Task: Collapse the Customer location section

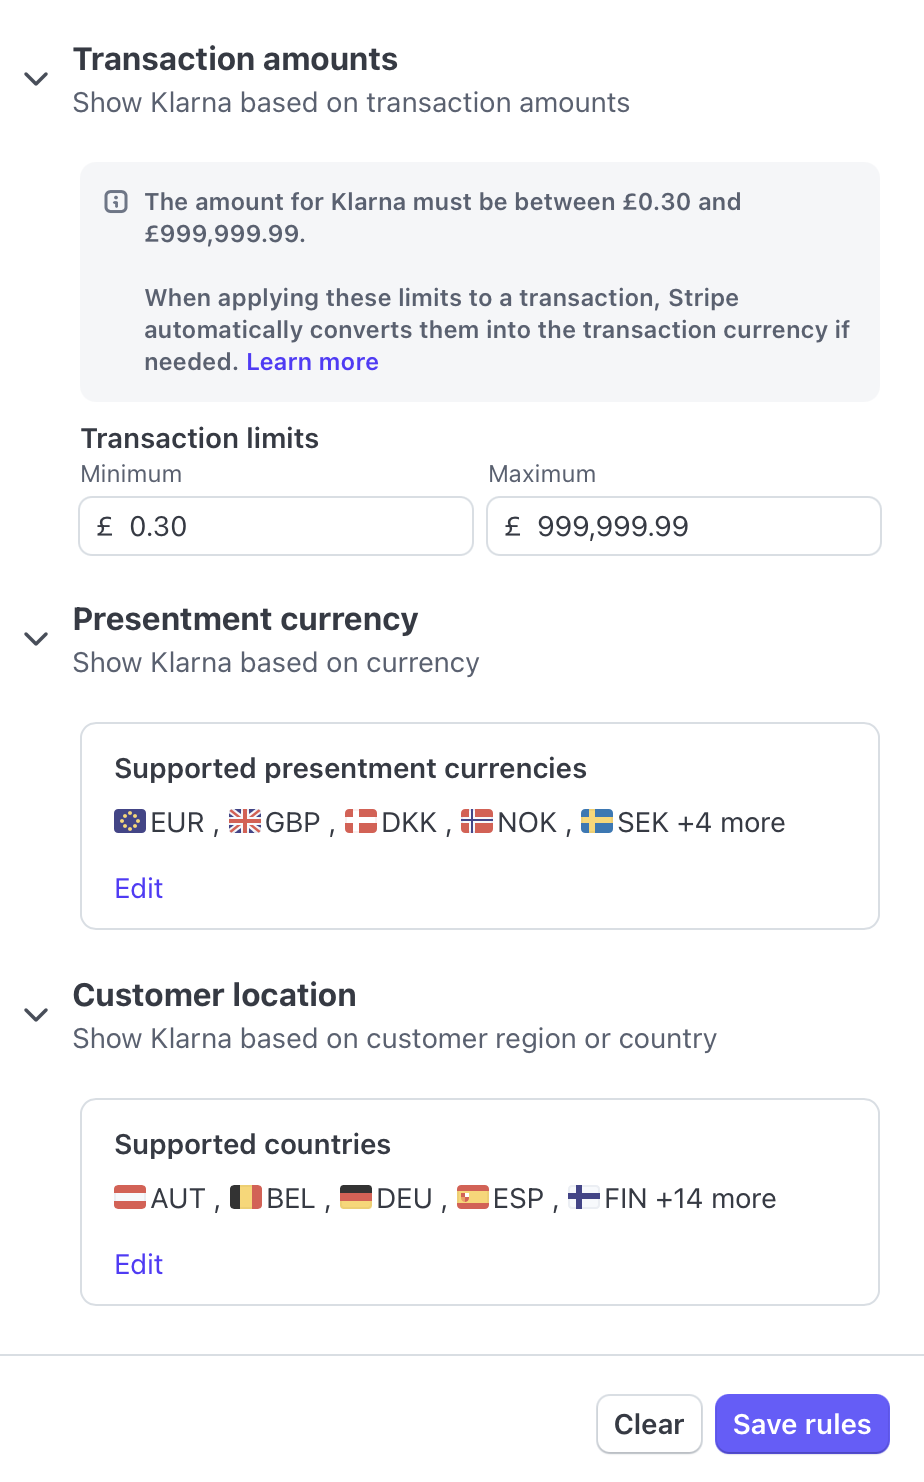Action: 36,1015
